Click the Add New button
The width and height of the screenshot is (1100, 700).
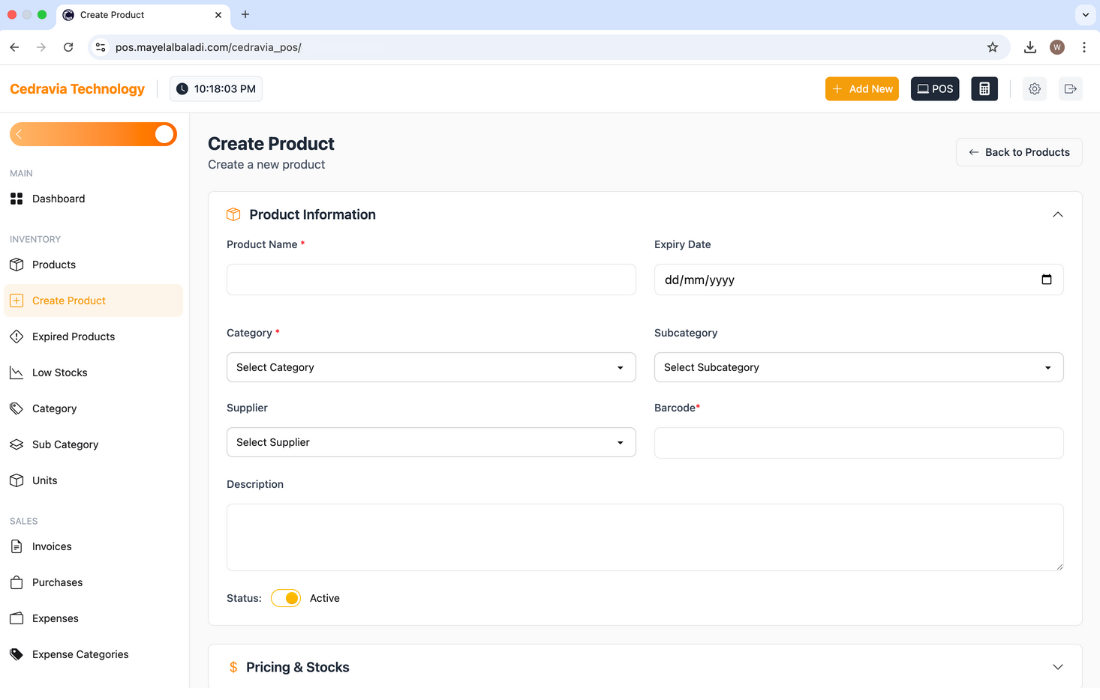(861, 89)
